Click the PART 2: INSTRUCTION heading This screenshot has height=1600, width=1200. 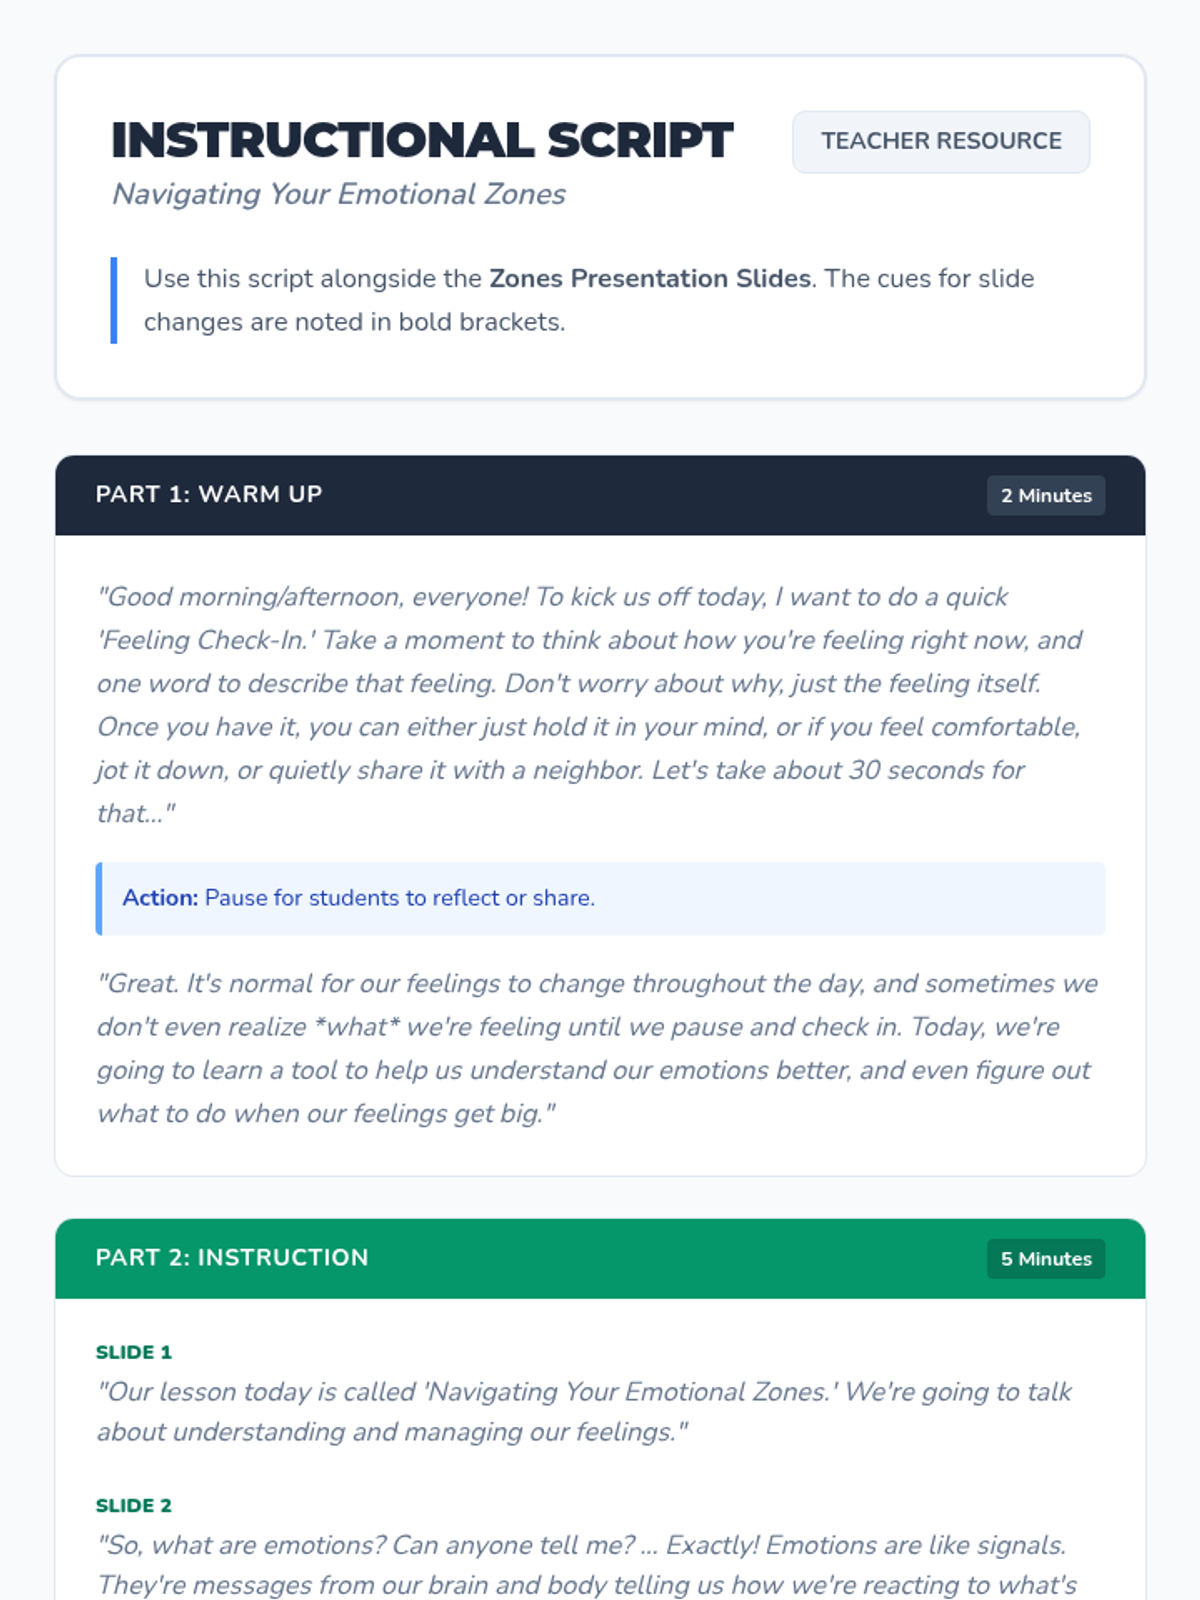click(232, 1257)
